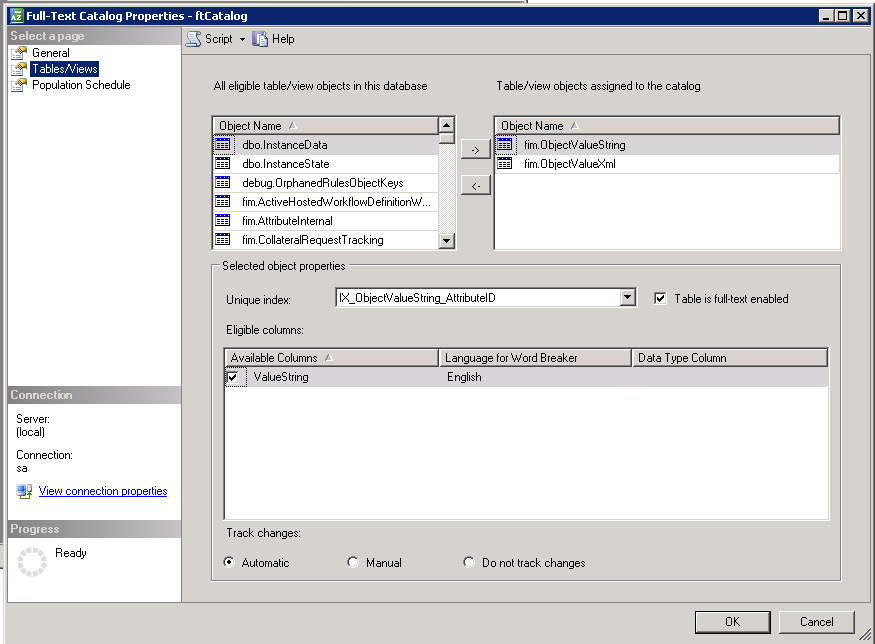Click the Full-Text Catalog title bar icon
Viewport: 875px width, 644px height.
[17, 16]
